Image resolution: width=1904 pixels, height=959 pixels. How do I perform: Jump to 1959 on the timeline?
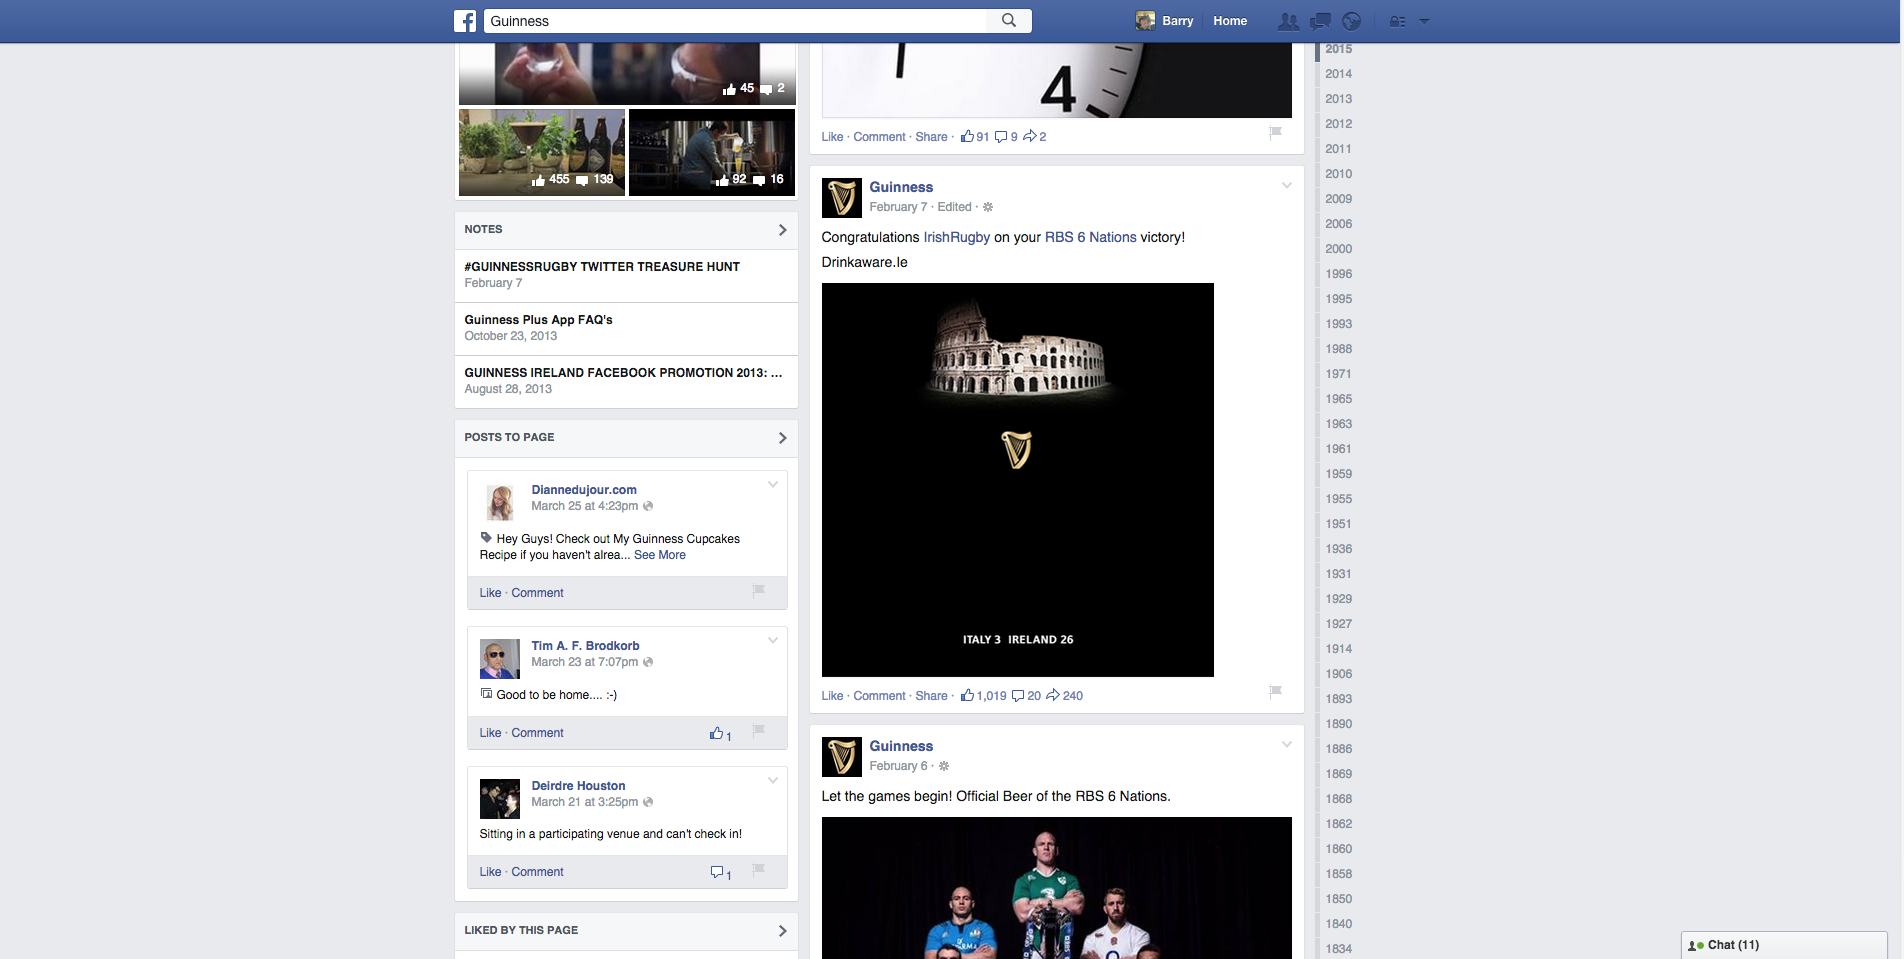click(x=1338, y=474)
